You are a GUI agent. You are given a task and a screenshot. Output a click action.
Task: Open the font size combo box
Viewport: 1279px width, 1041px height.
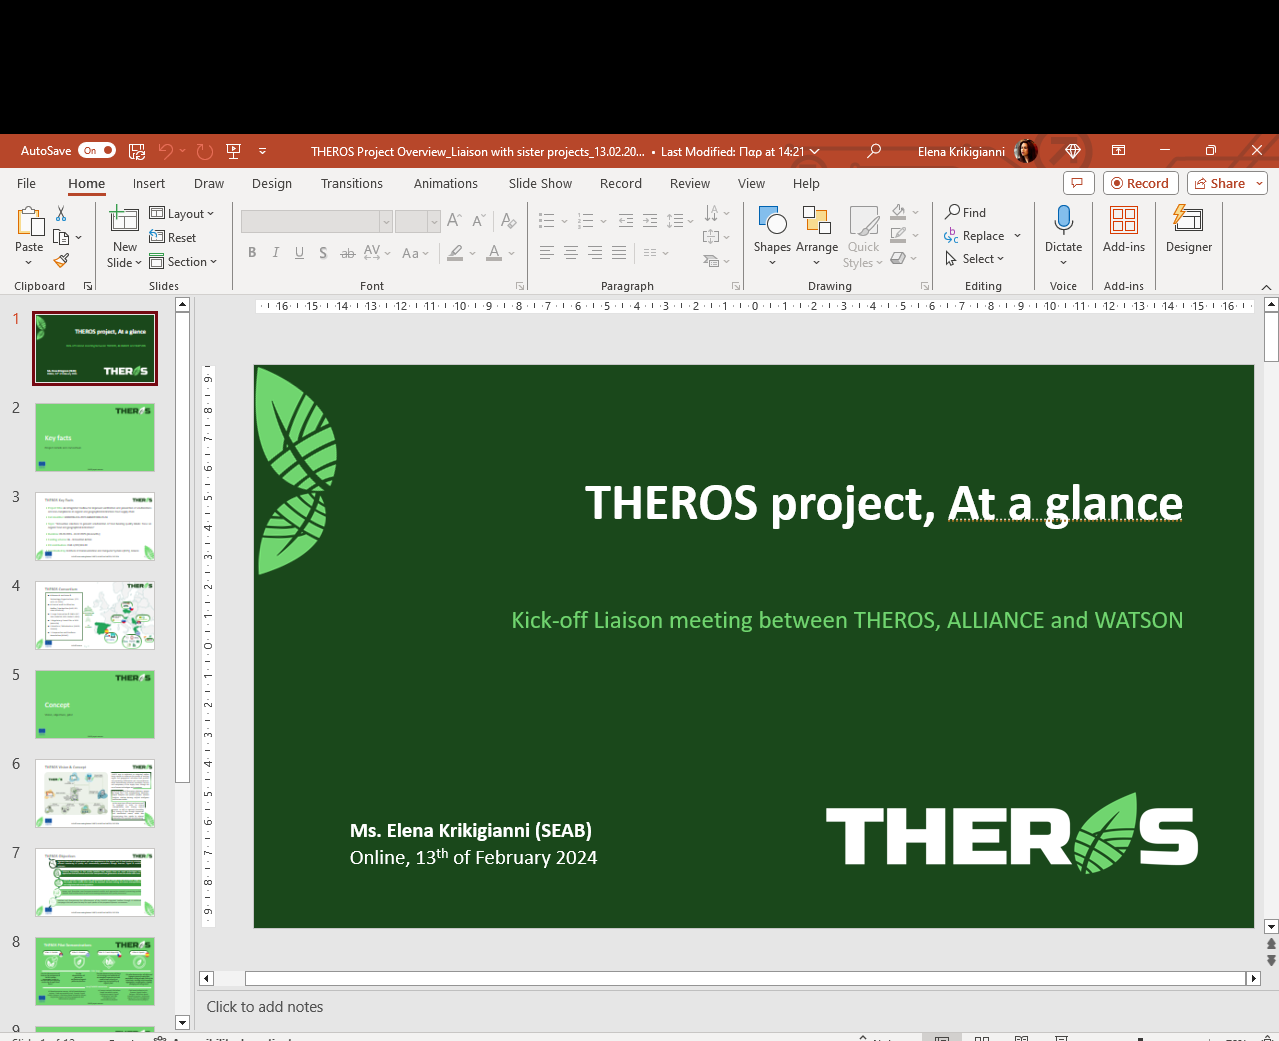click(x=418, y=221)
